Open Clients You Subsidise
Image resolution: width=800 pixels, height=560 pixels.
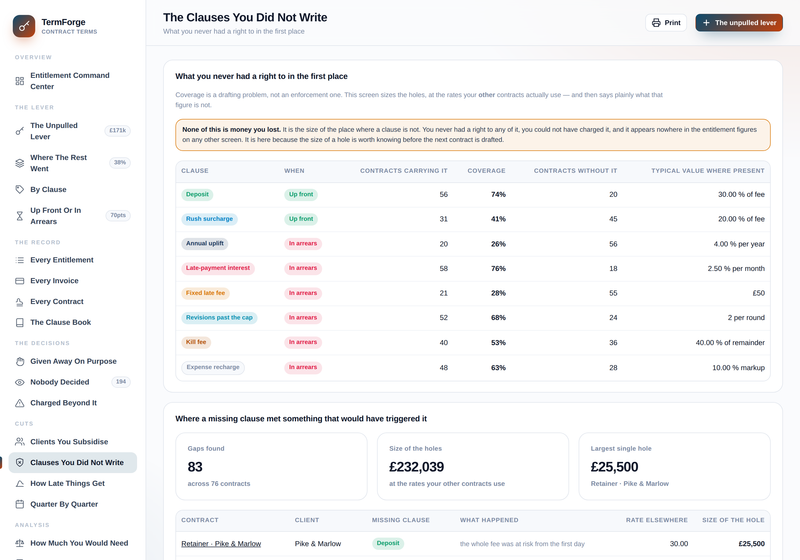(x=72, y=442)
